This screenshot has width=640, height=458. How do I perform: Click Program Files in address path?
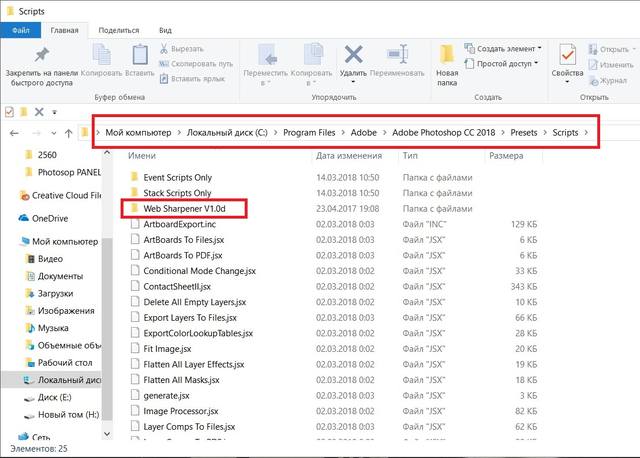click(309, 133)
